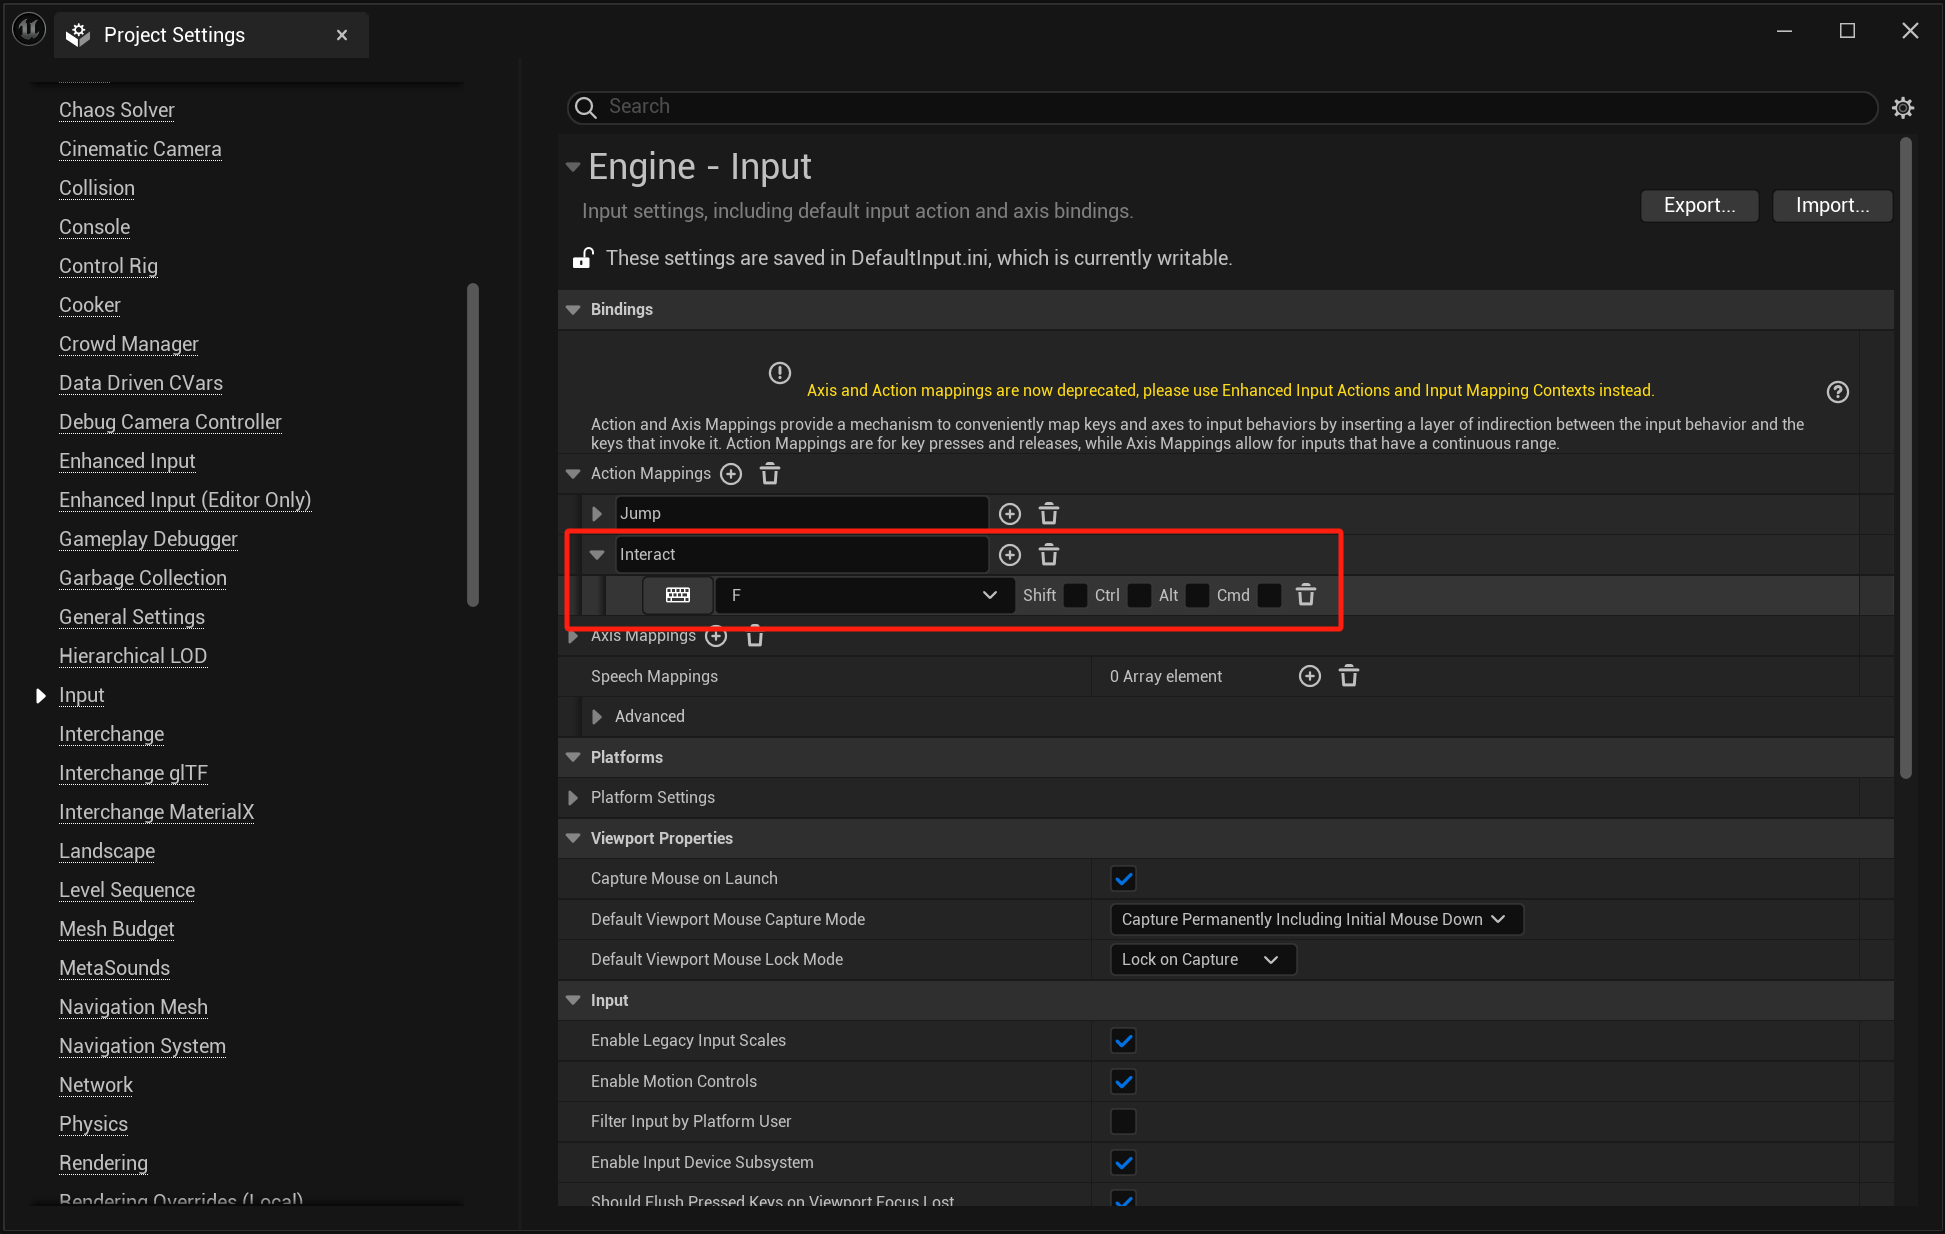Viewport: 1945px width, 1234px height.
Task: Go to Console settings link
Action: [94, 227]
